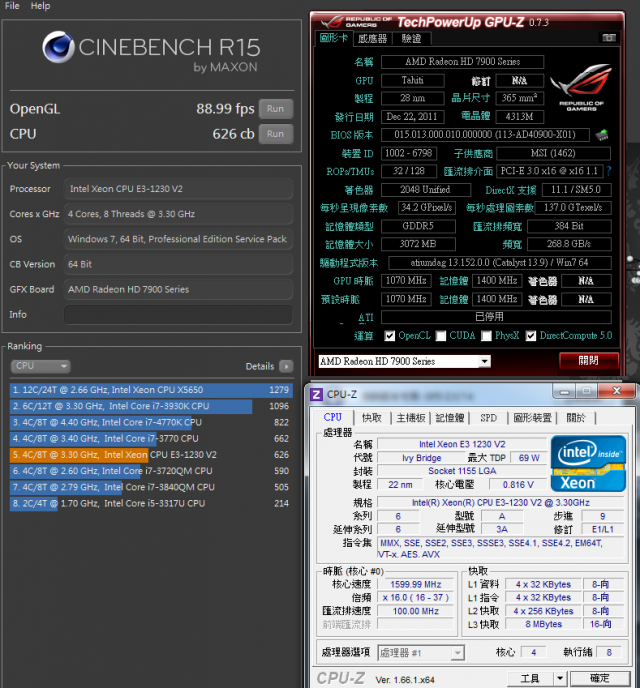The width and height of the screenshot is (640, 689).
Task: Select ranking row Core i7-3770 CPU
Action: tap(151, 439)
